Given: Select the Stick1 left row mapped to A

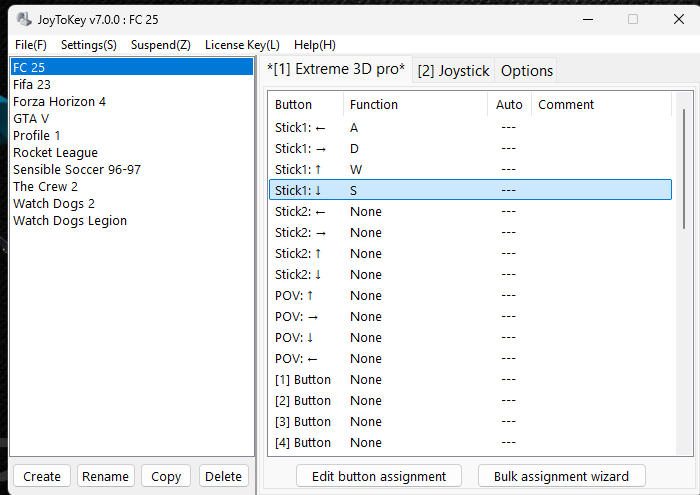Looking at the screenshot, I should (x=471, y=128).
